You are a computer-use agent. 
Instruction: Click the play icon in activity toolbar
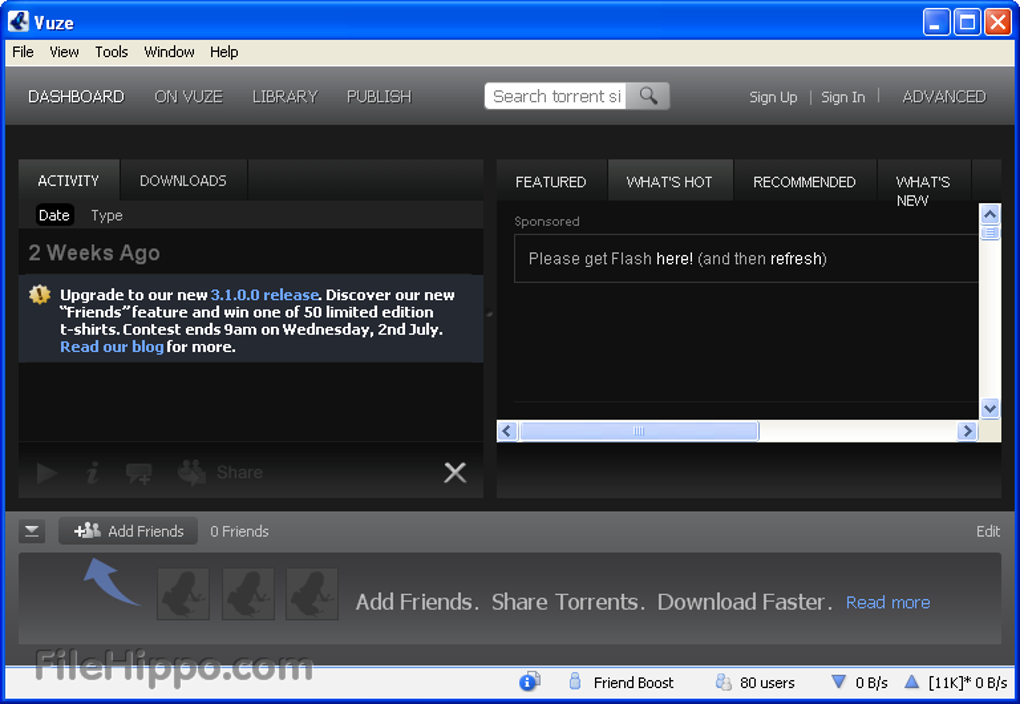tap(46, 473)
